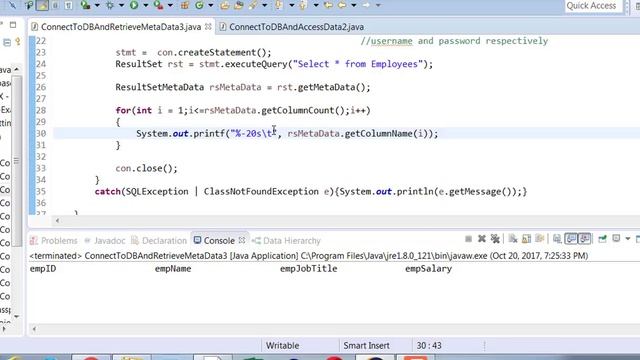Open the Declaration view tab
This screenshot has width=640, height=360.
pos(159,241)
